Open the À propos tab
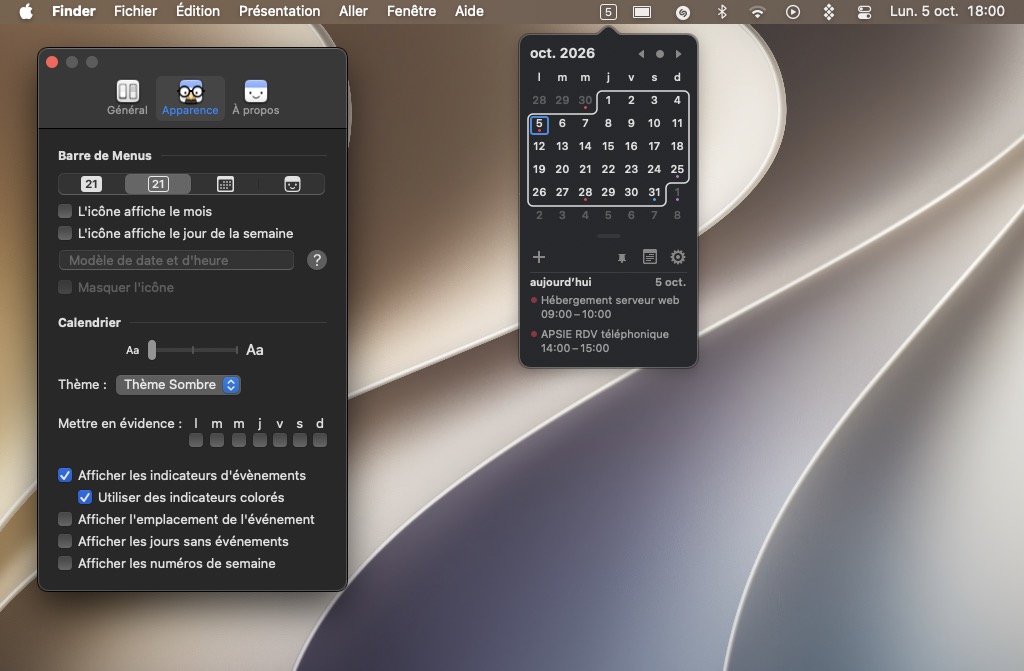 tap(255, 98)
